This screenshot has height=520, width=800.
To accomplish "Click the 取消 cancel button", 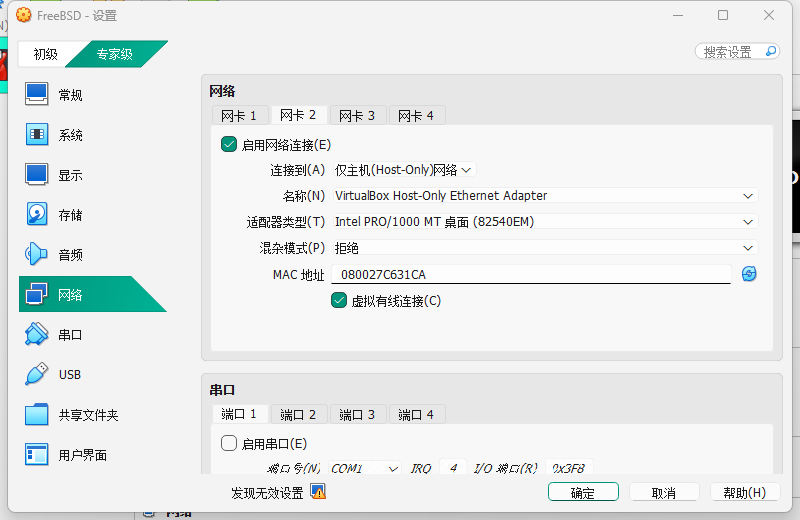I will [664, 492].
